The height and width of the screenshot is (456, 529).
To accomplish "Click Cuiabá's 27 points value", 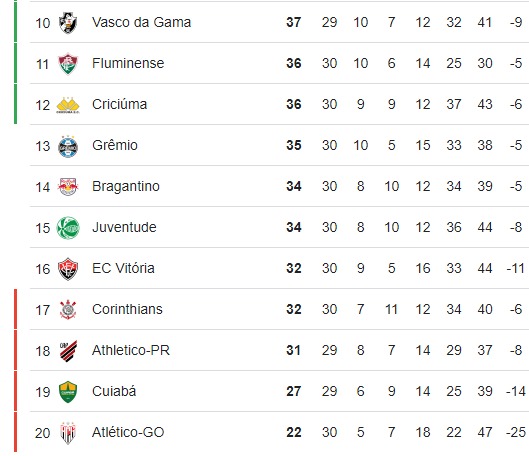I will coord(294,391).
